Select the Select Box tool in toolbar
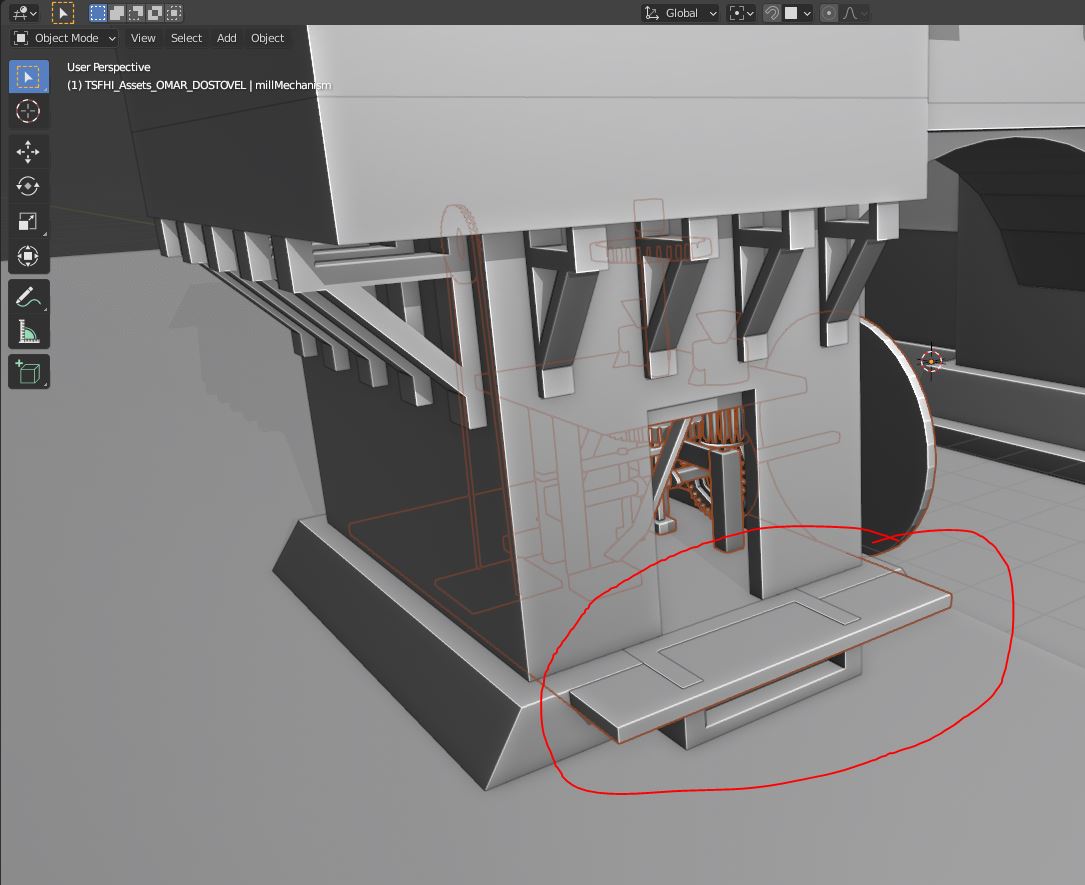The width and height of the screenshot is (1085, 885). coord(28,77)
